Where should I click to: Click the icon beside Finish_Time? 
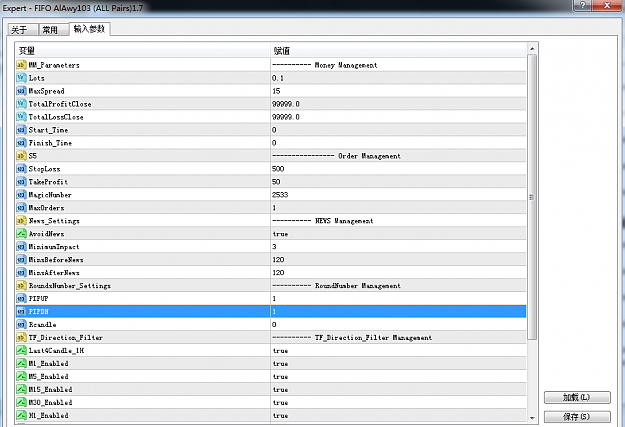click(22, 143)
